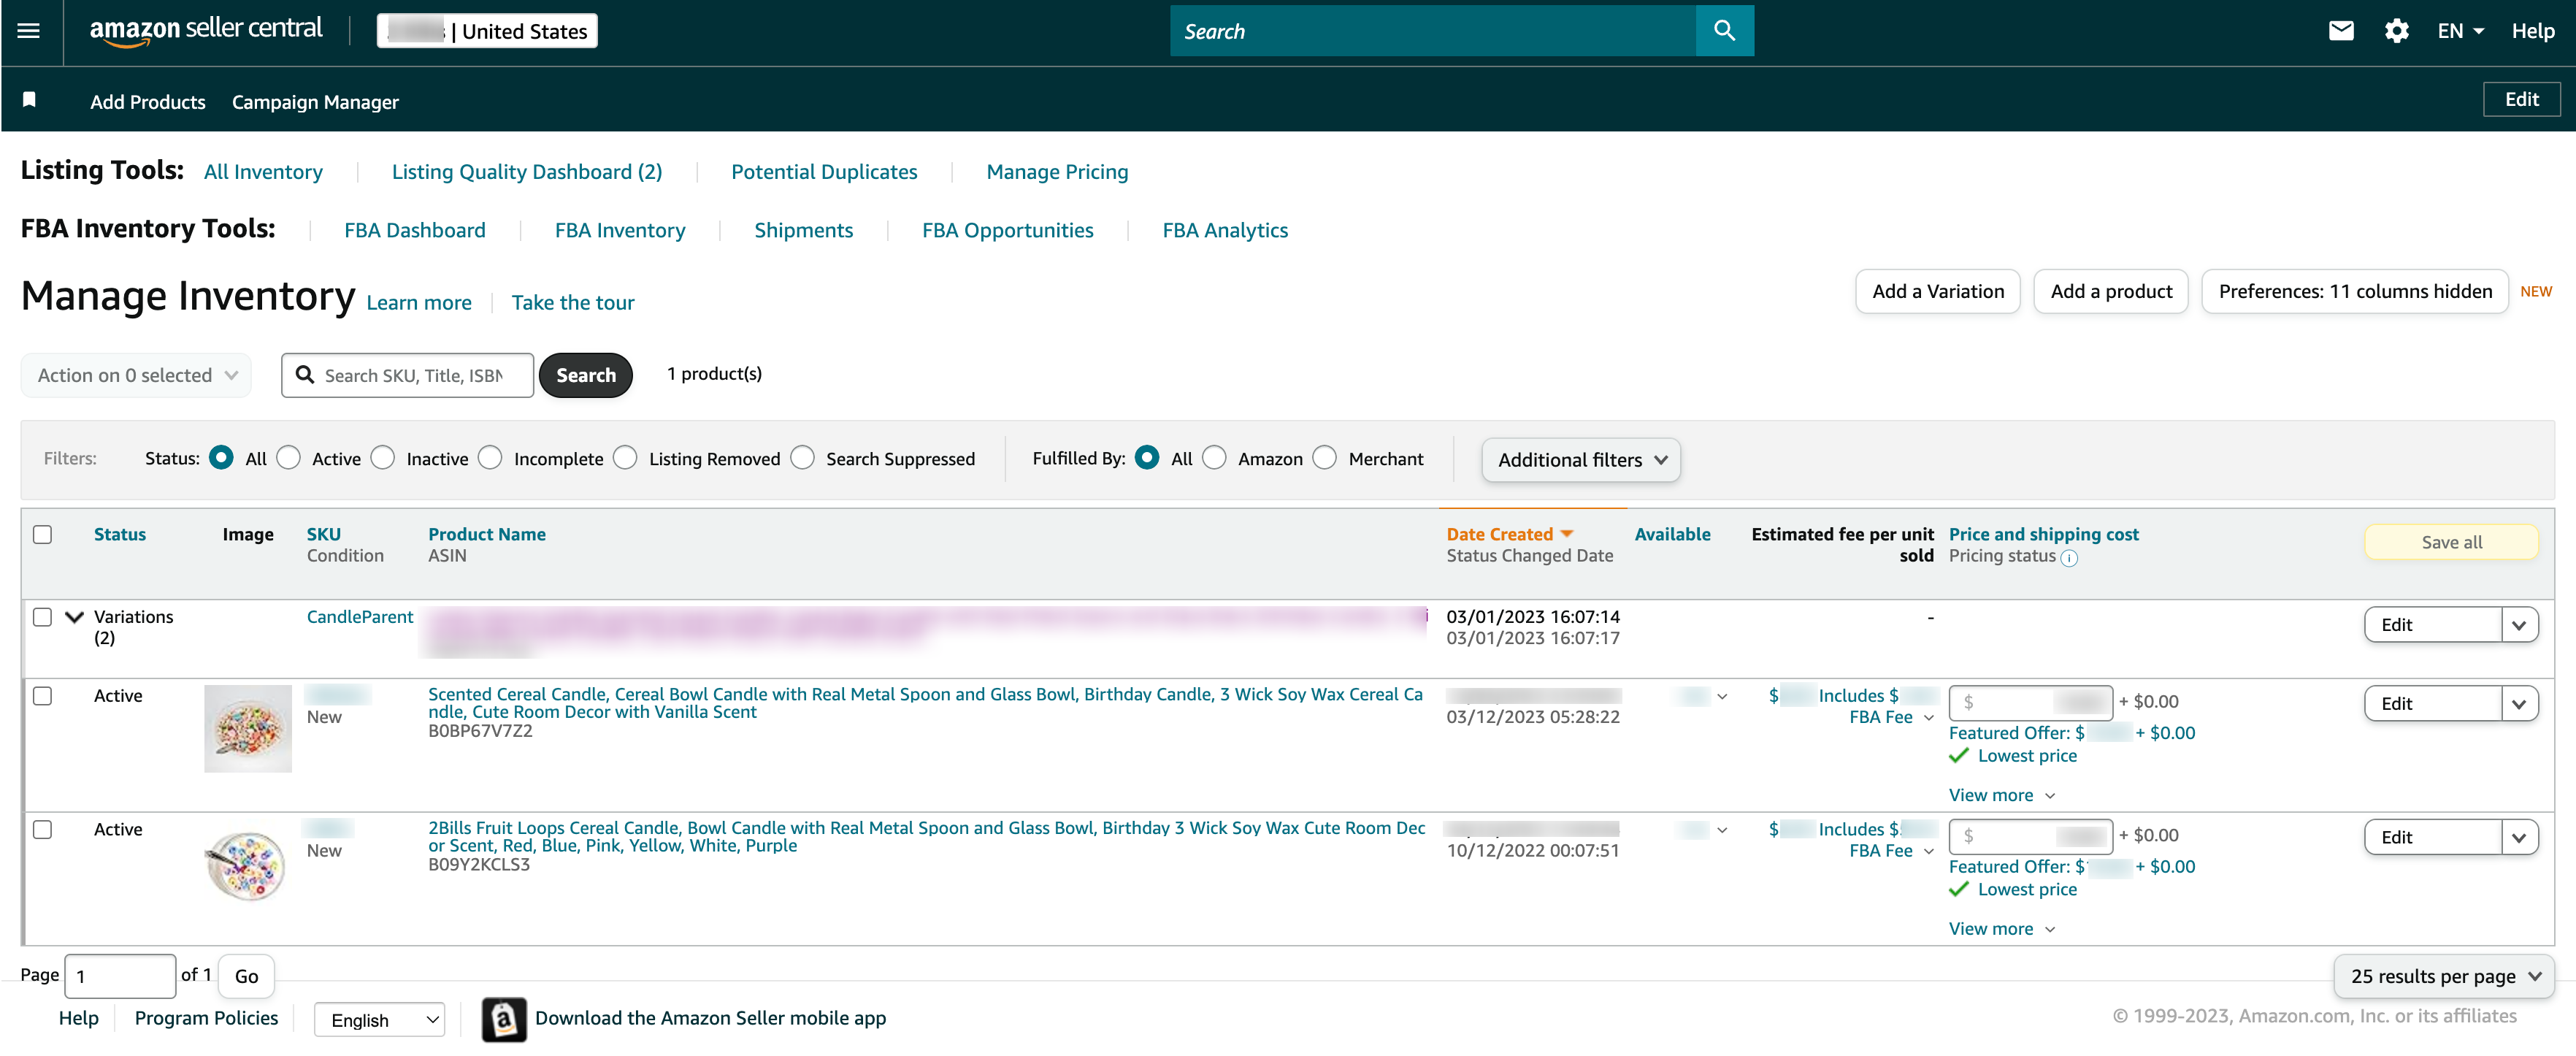Select the Merchant fulfilled by filter

tap(1326, 458)
